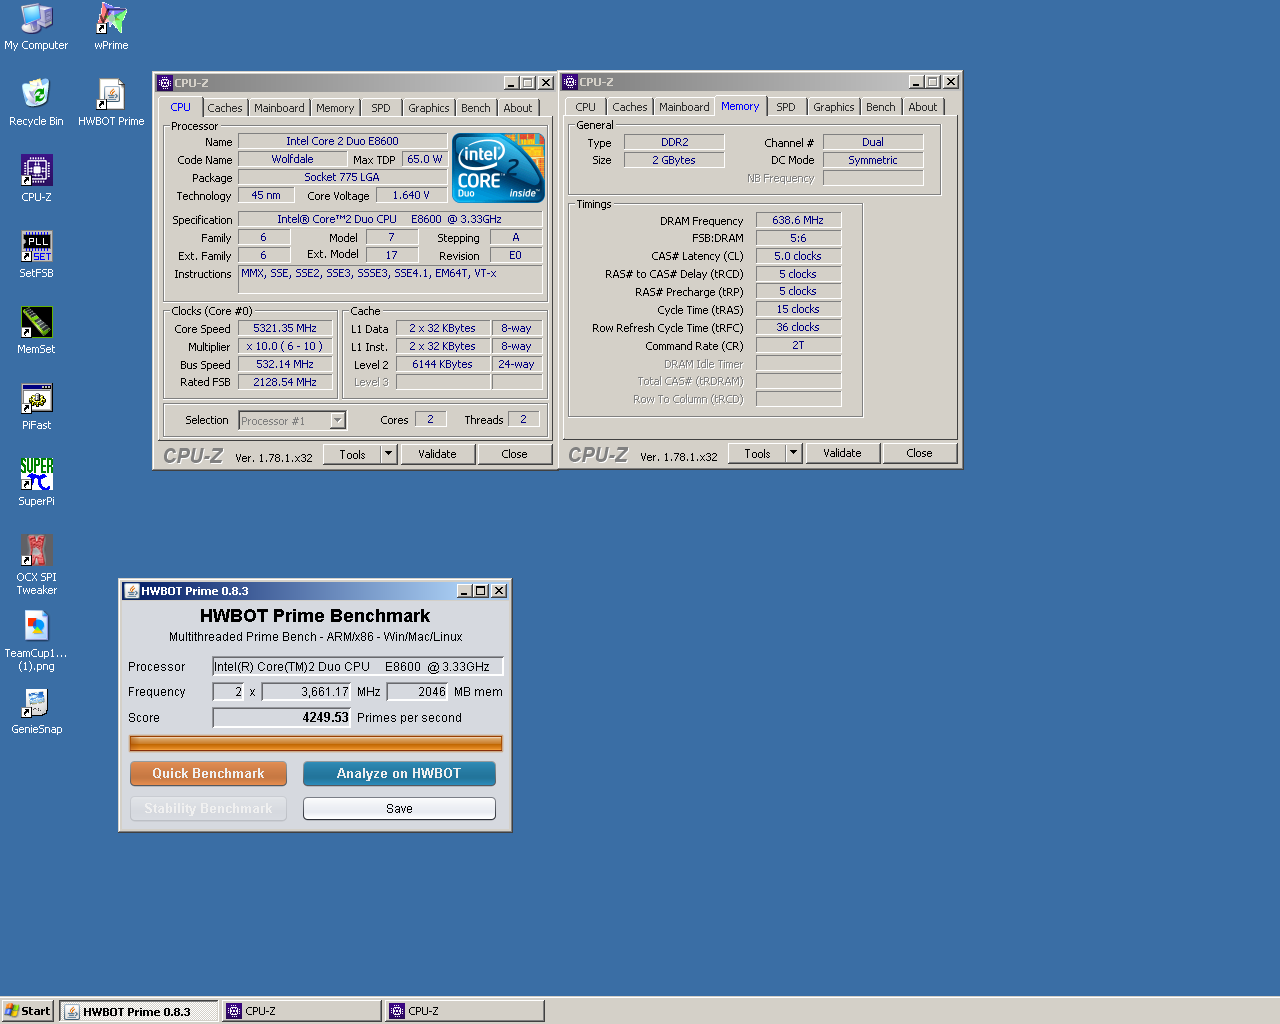Open Caches tab in right CPU-Z window

[630, 107]
